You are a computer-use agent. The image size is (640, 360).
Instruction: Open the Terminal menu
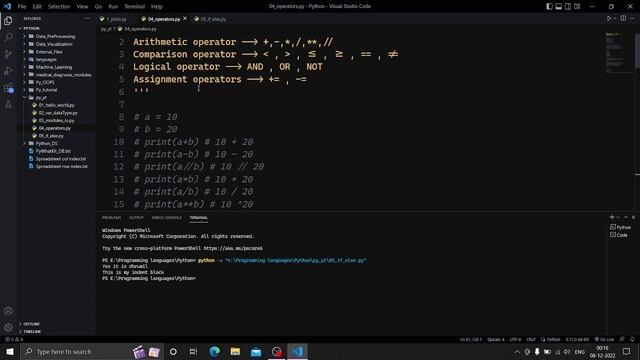[x=134, y=7]
